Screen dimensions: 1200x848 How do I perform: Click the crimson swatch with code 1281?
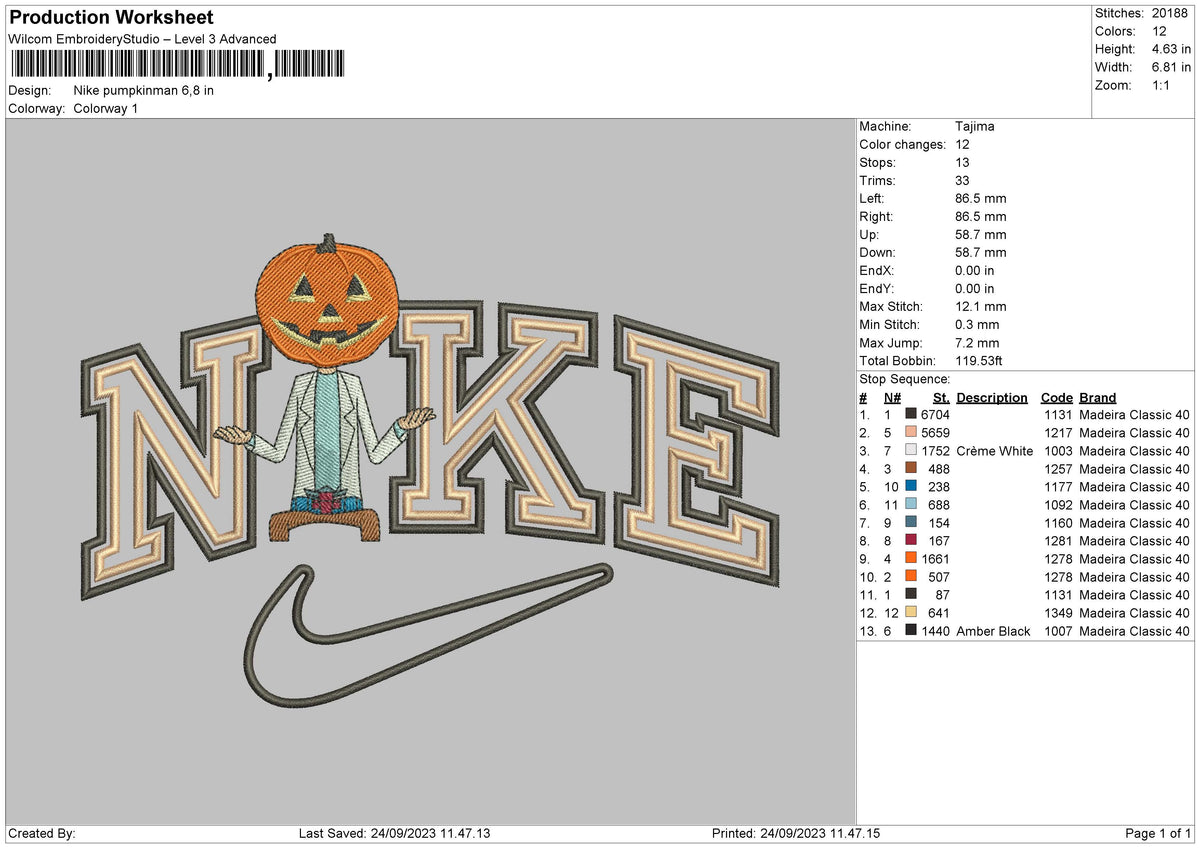(911, 540)
